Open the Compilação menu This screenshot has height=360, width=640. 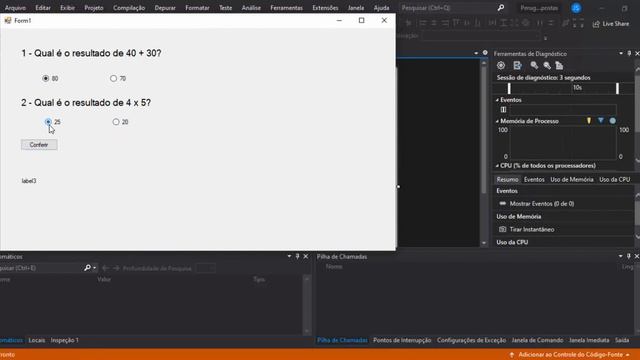(129, 8)
